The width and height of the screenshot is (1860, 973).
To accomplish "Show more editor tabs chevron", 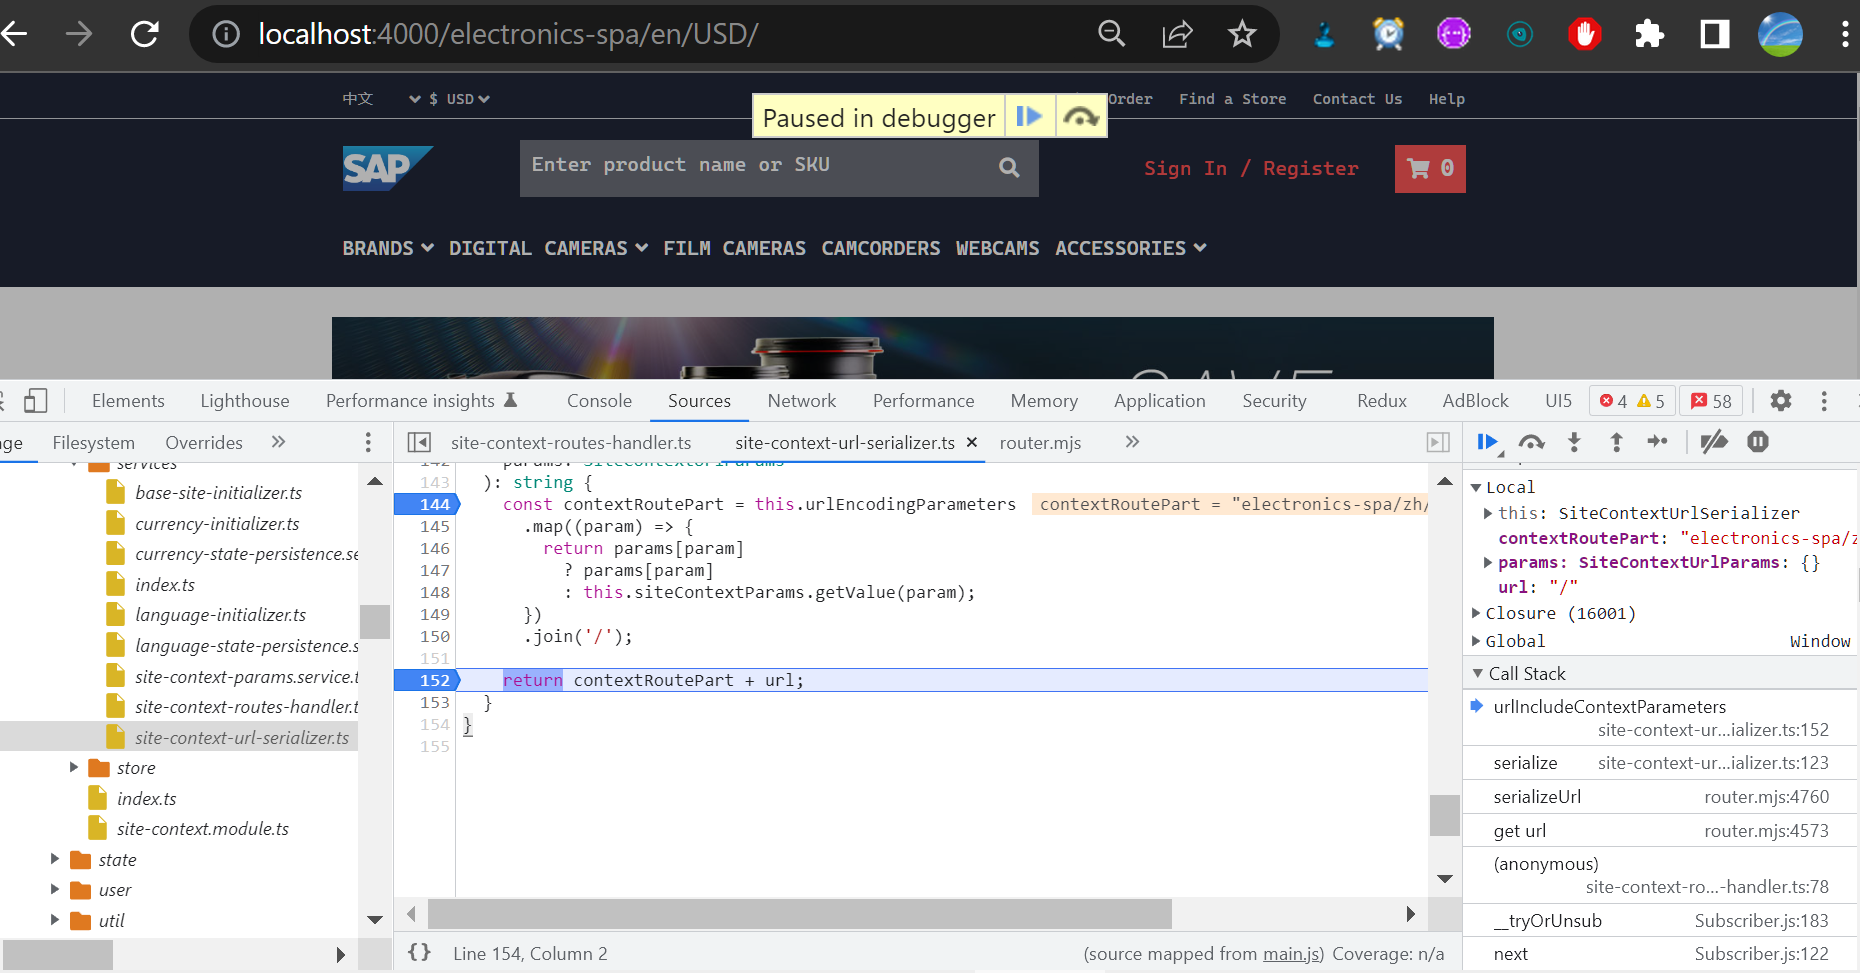I will [x=1132, y=442].
